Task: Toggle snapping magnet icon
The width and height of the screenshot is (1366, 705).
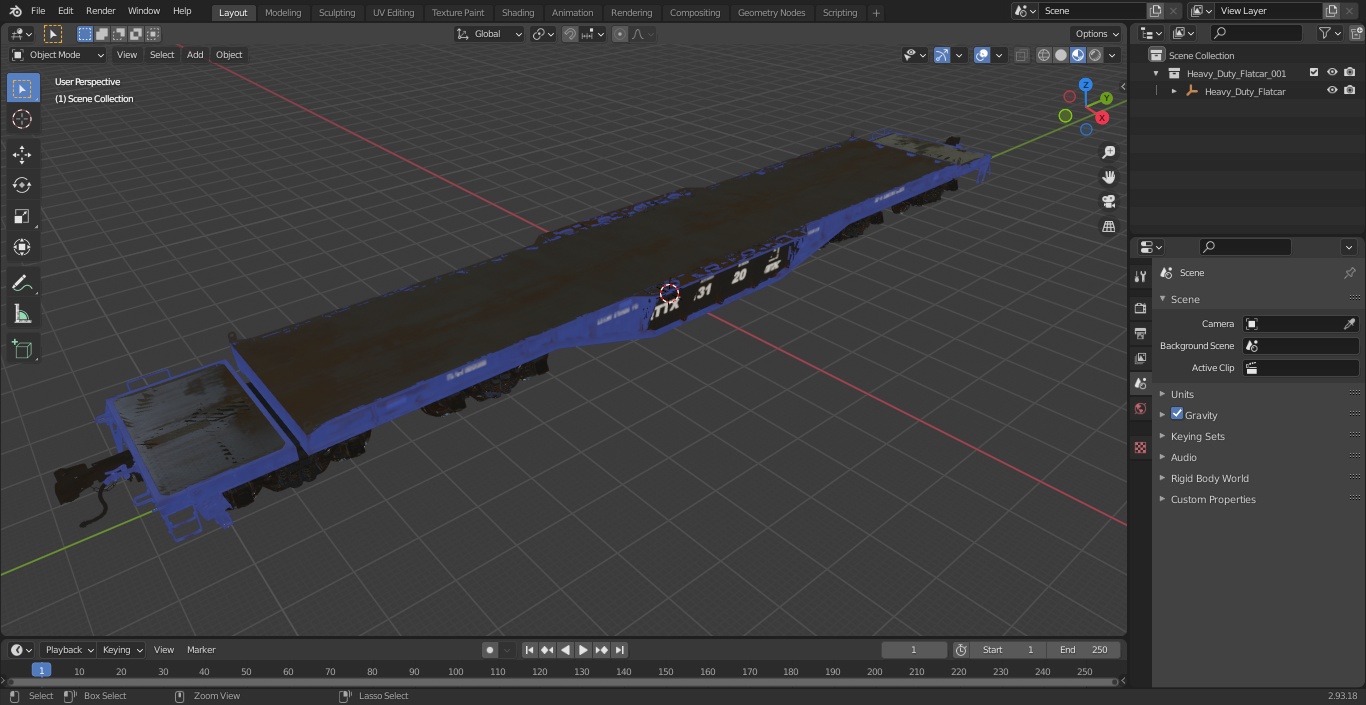Action: [569, 34]
